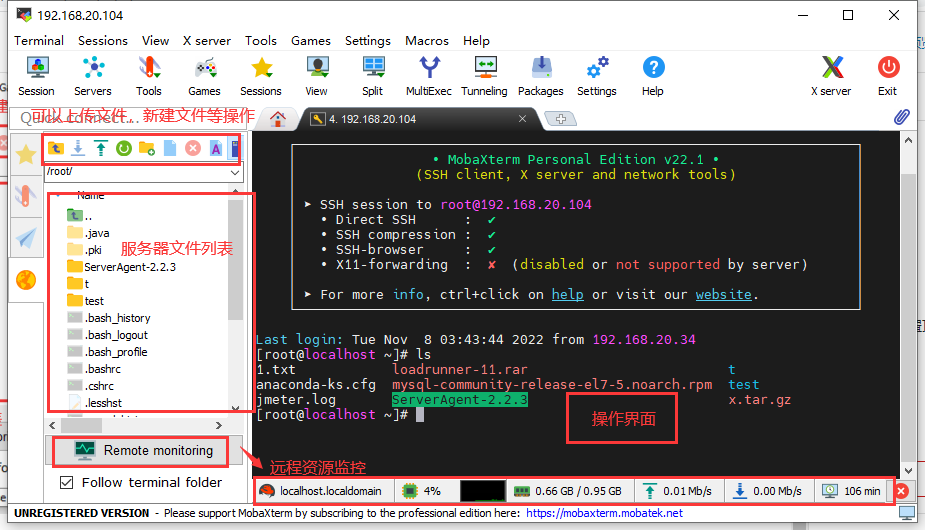Select the ServerAgent-2.2.3 folder
925x530 pixels.
130,267
